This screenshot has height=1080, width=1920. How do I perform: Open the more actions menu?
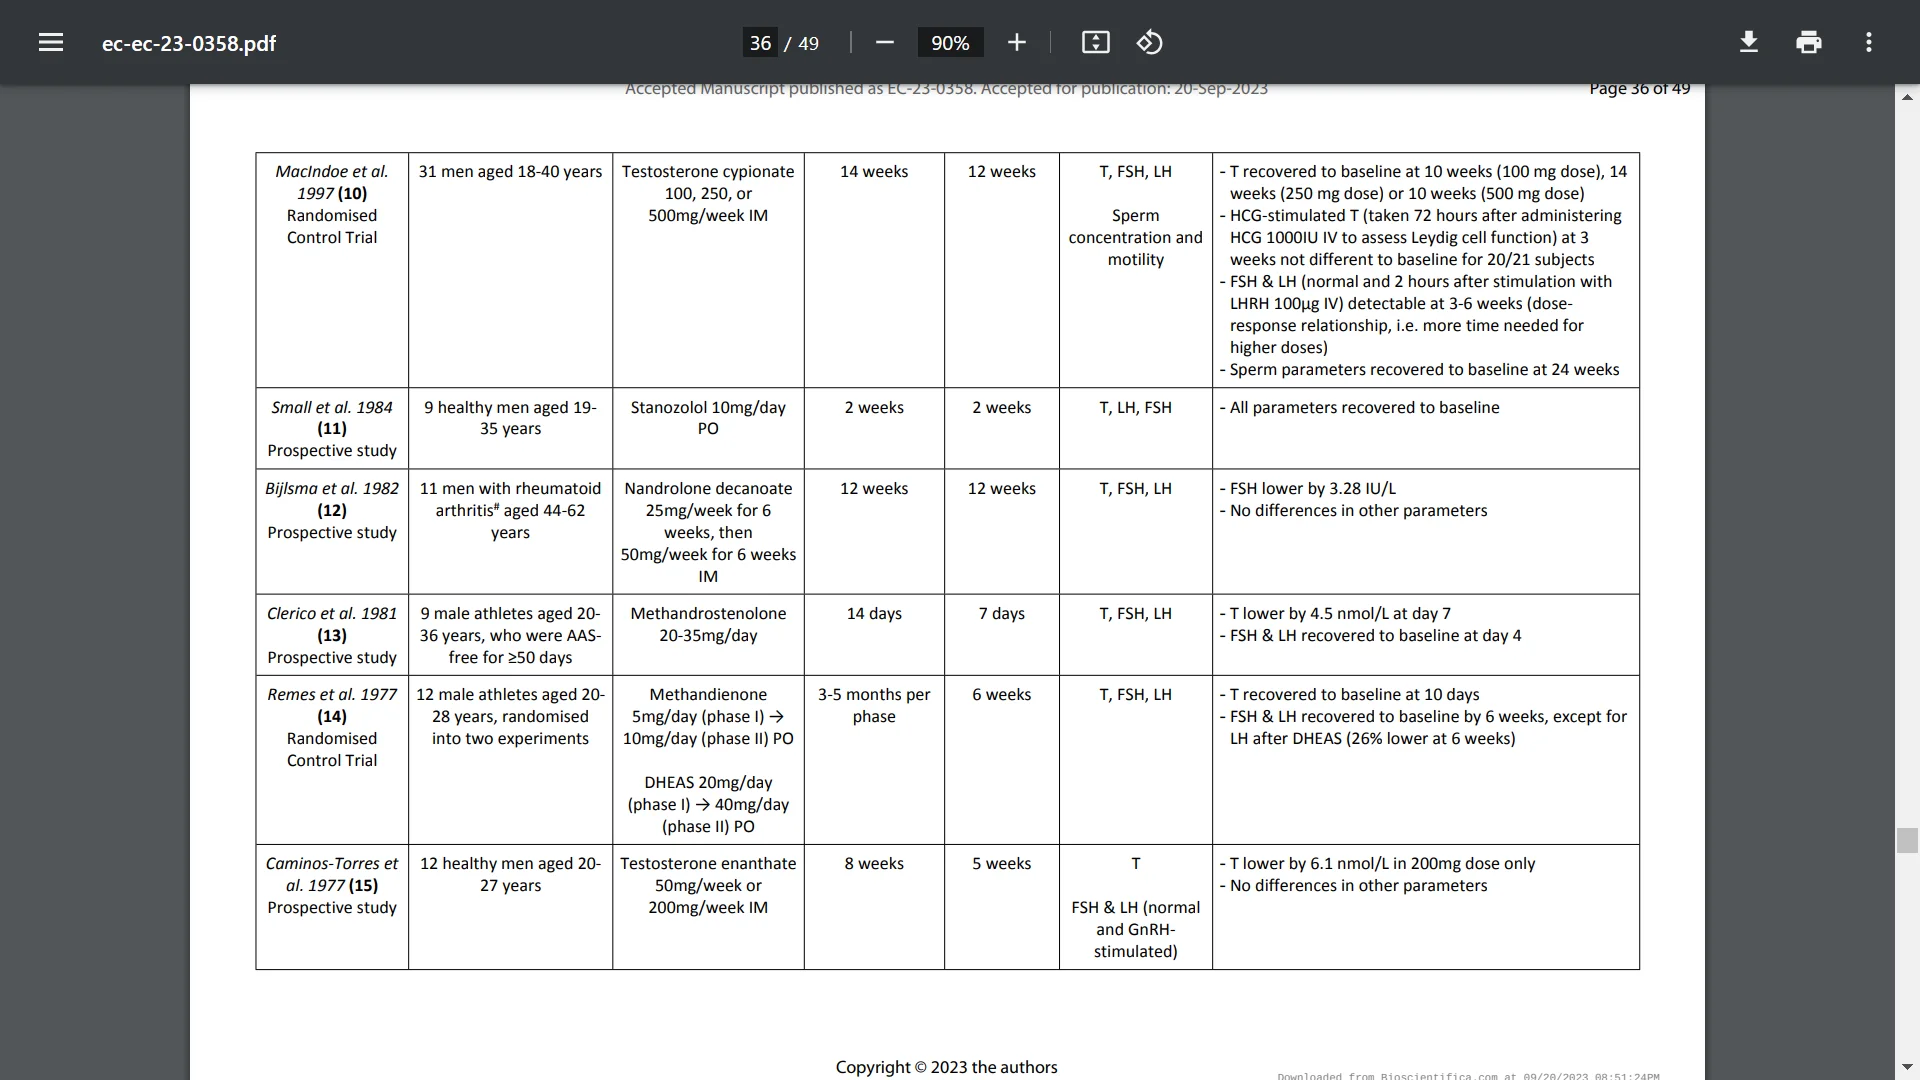[x=1869, y=42]
